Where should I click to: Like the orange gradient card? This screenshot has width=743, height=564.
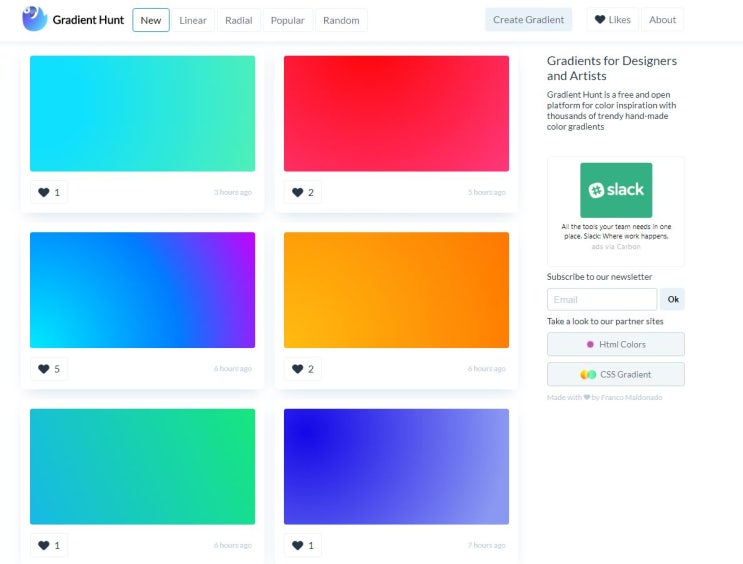tap(303, 369)
